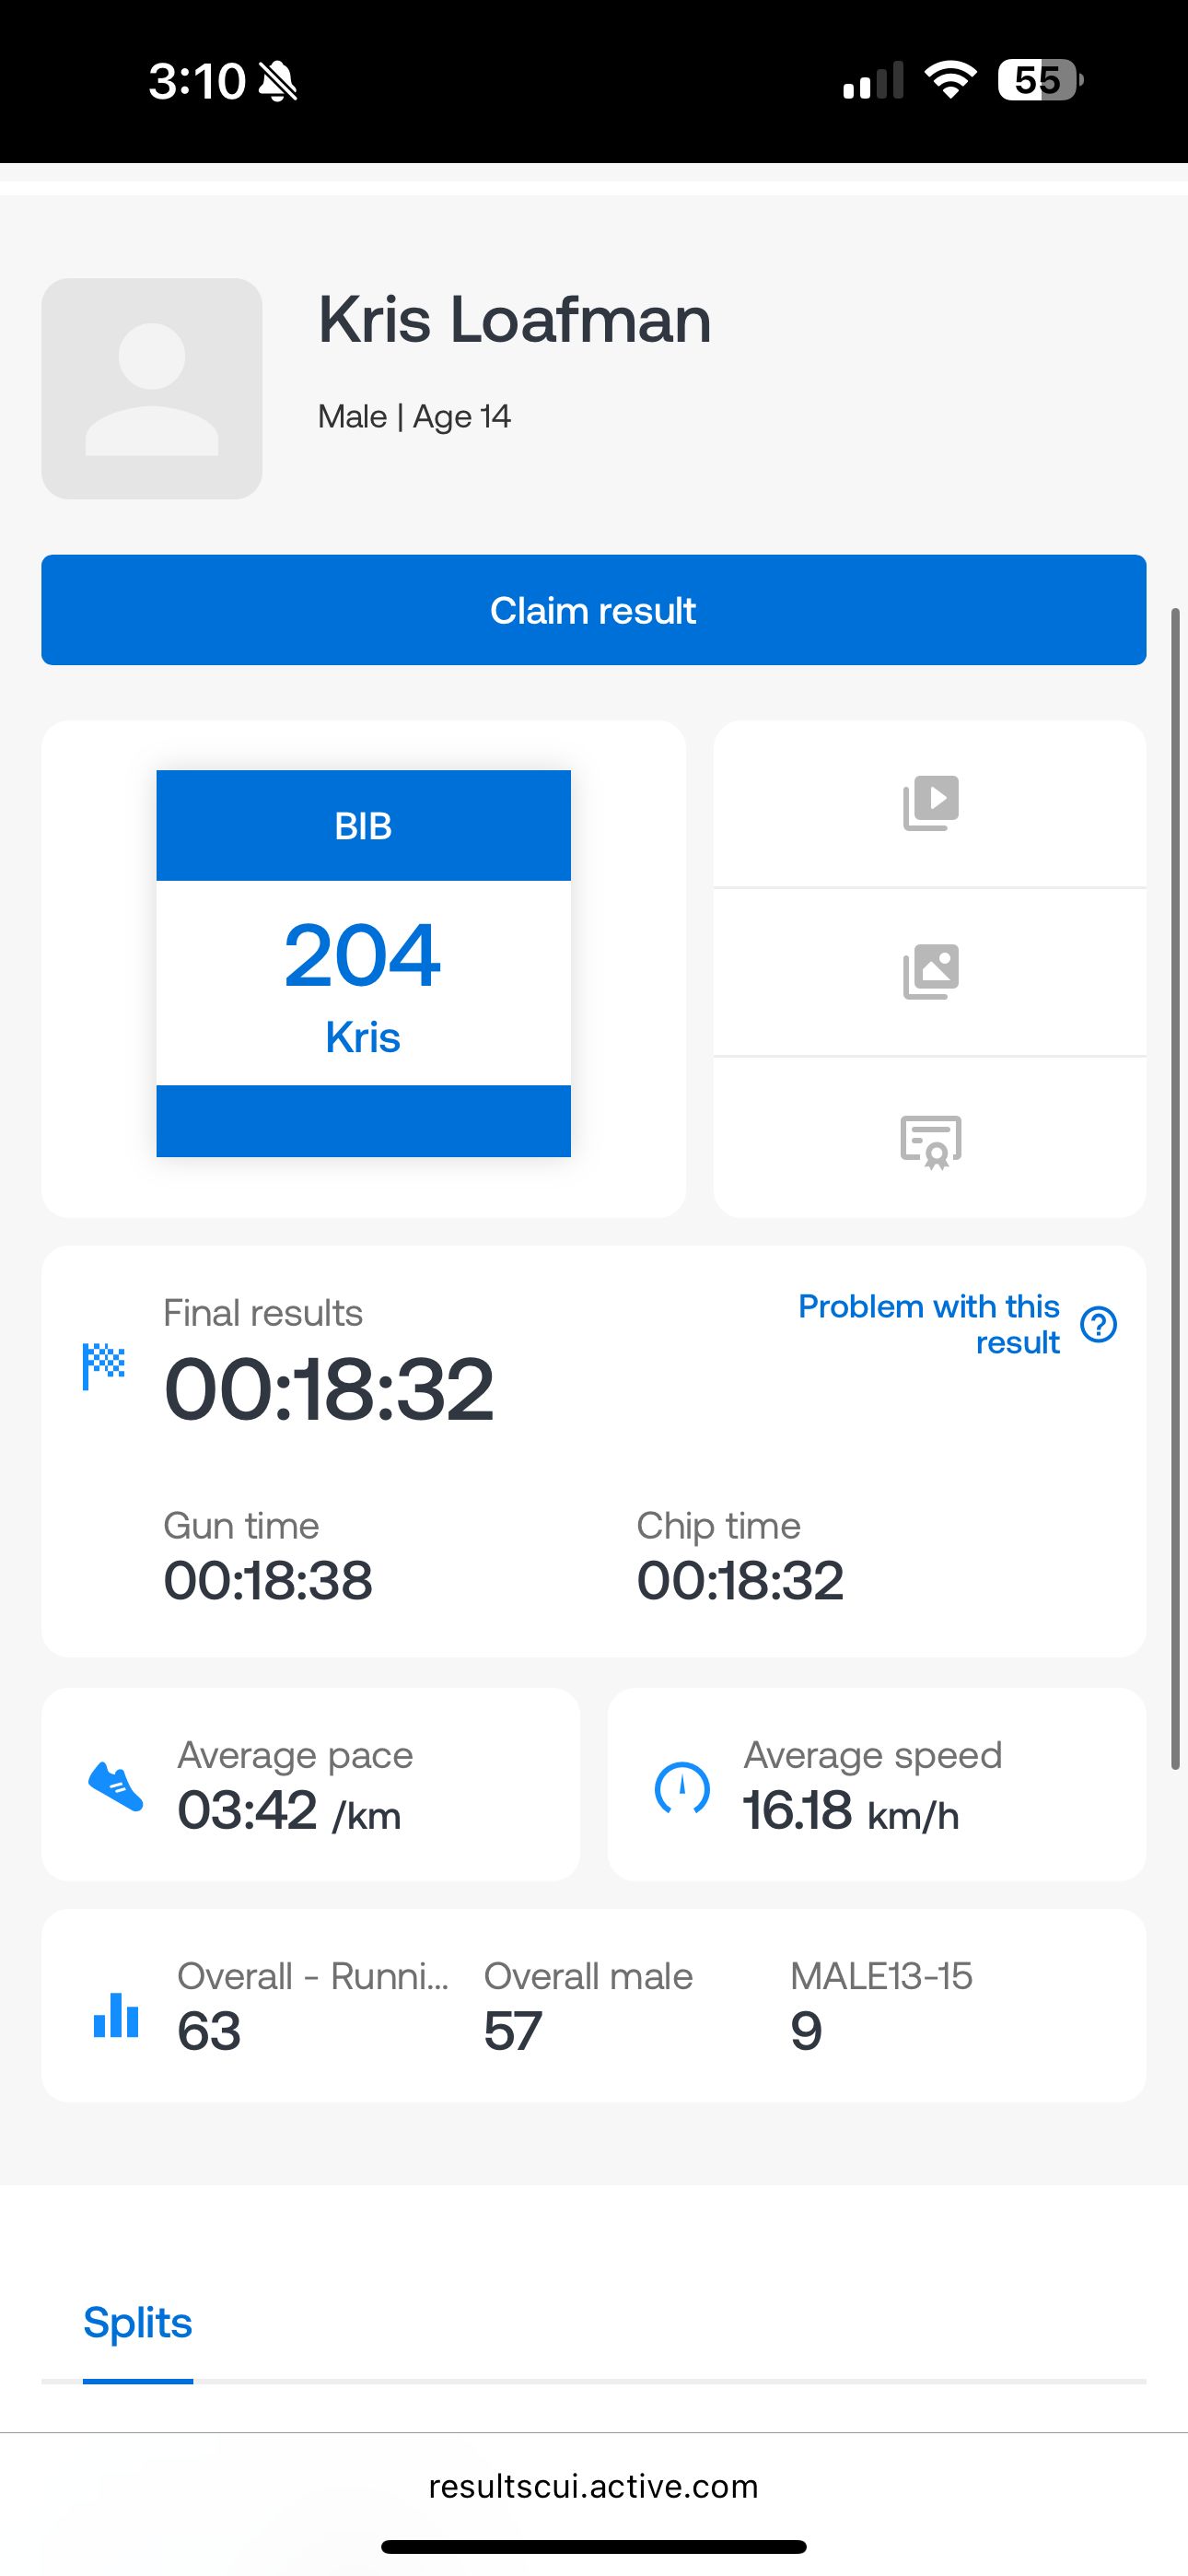Tap the Claim result button
The height and width of the screenshot is (2576, 1188).
[x=593, y=610]
